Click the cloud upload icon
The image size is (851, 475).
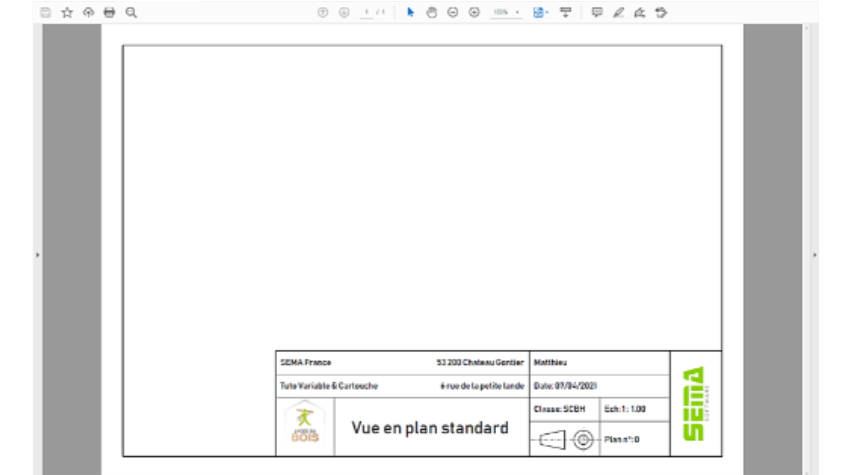tap(88, 12)
